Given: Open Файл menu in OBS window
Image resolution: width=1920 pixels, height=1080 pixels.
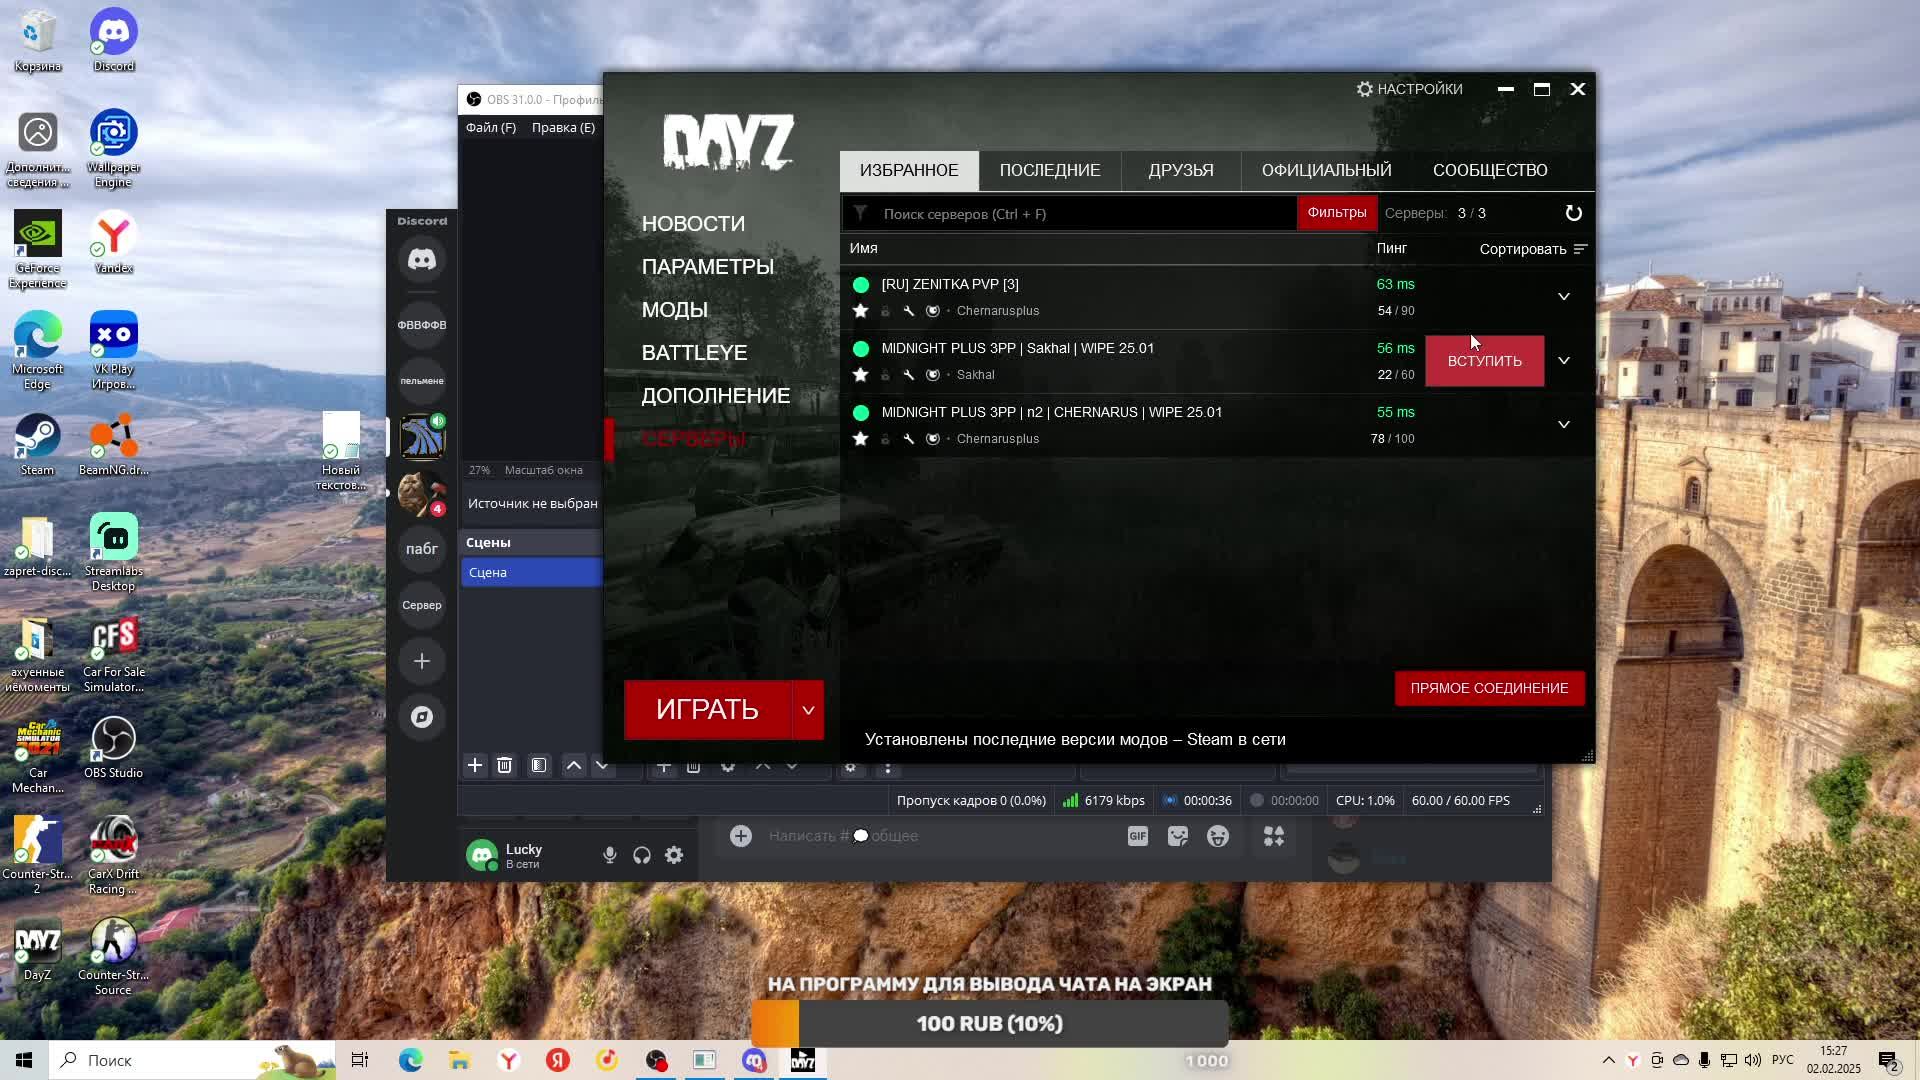Looking at the screenshot, I should tap(491, 128).
